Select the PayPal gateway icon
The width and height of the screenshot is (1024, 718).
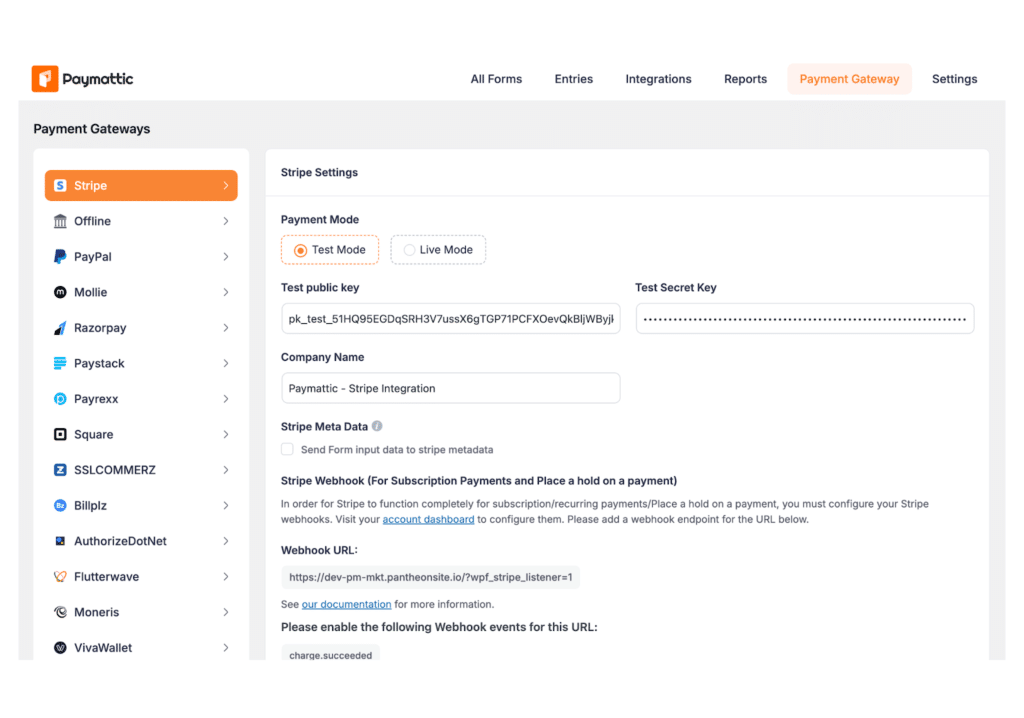pyautogui.click(x=60, y=257)
